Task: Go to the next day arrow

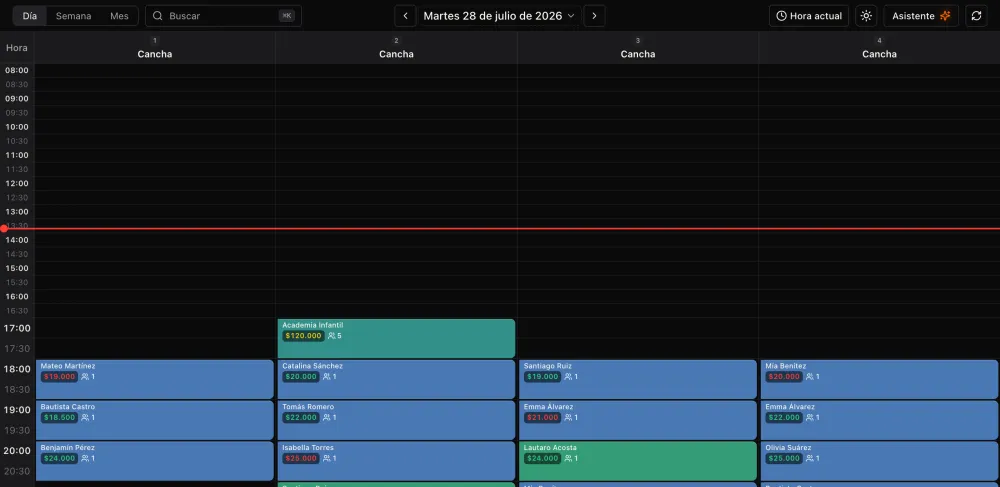Action: click(x=594, y=16)
